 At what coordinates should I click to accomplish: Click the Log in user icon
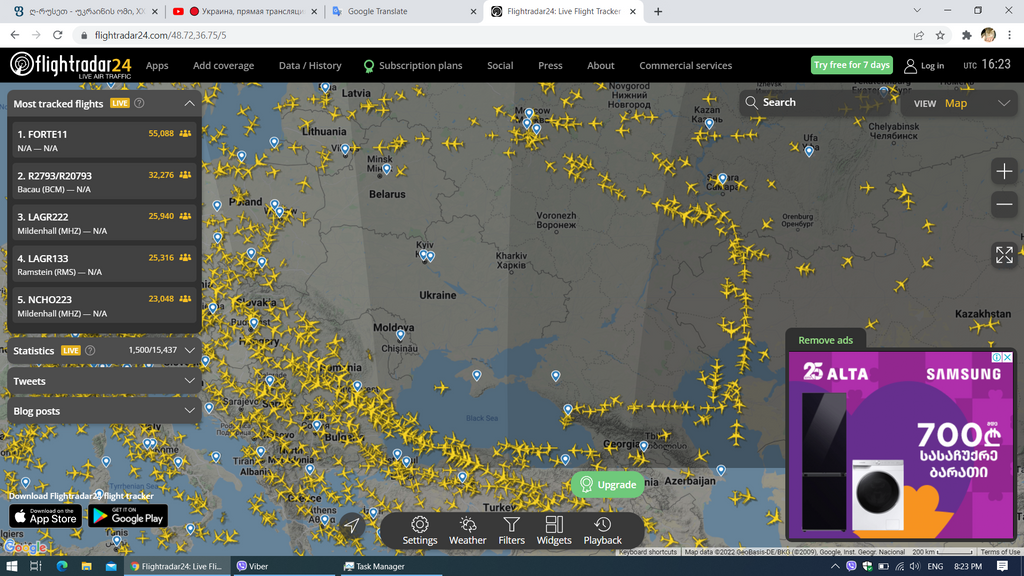[x=910, y=65]
